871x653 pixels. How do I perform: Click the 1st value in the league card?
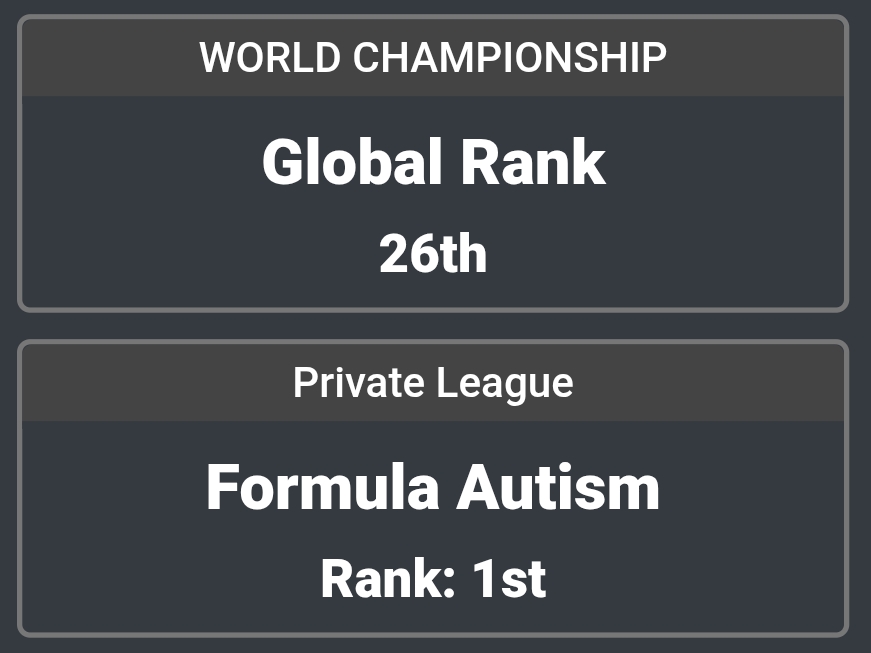[x=509, y=579]
